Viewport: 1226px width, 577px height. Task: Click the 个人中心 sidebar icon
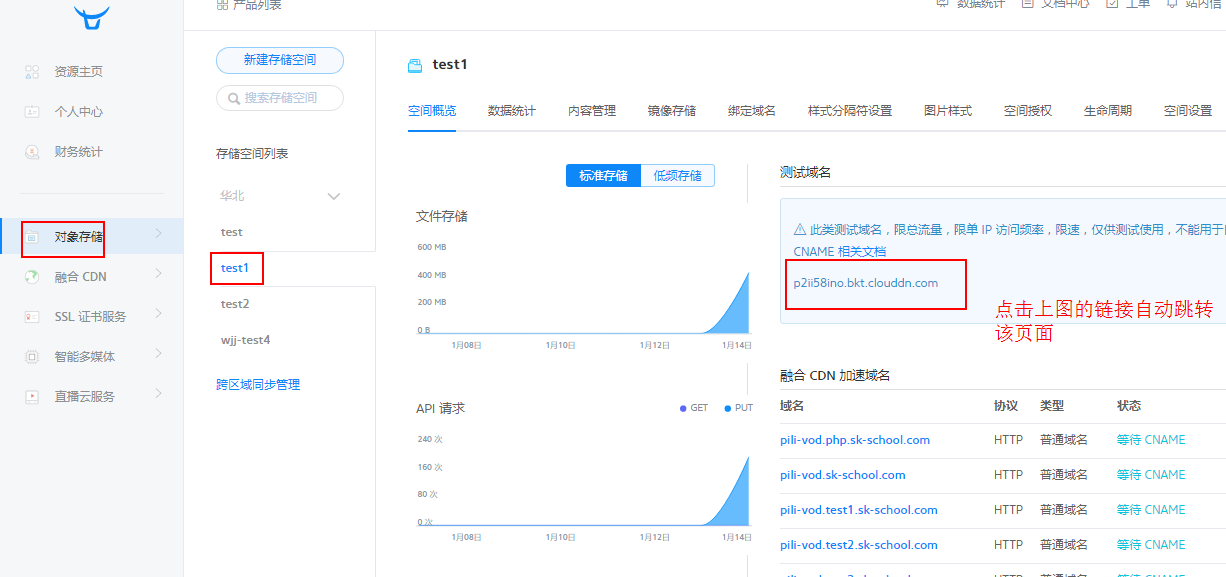[32, 112]
